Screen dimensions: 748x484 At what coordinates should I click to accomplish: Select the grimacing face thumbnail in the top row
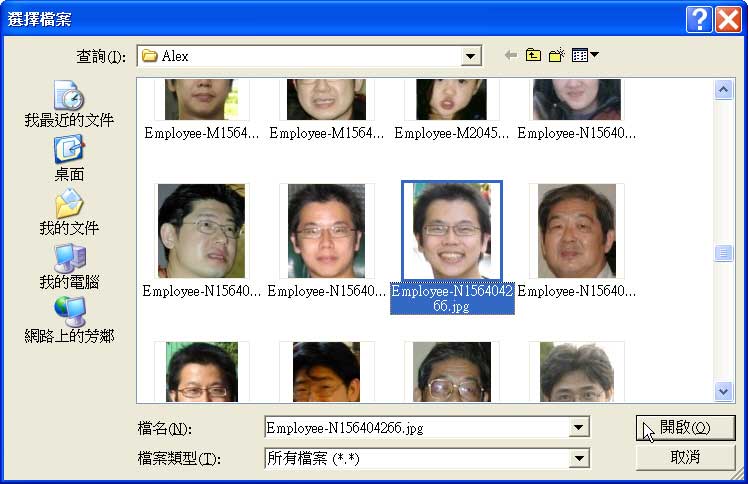pos(327,99)
